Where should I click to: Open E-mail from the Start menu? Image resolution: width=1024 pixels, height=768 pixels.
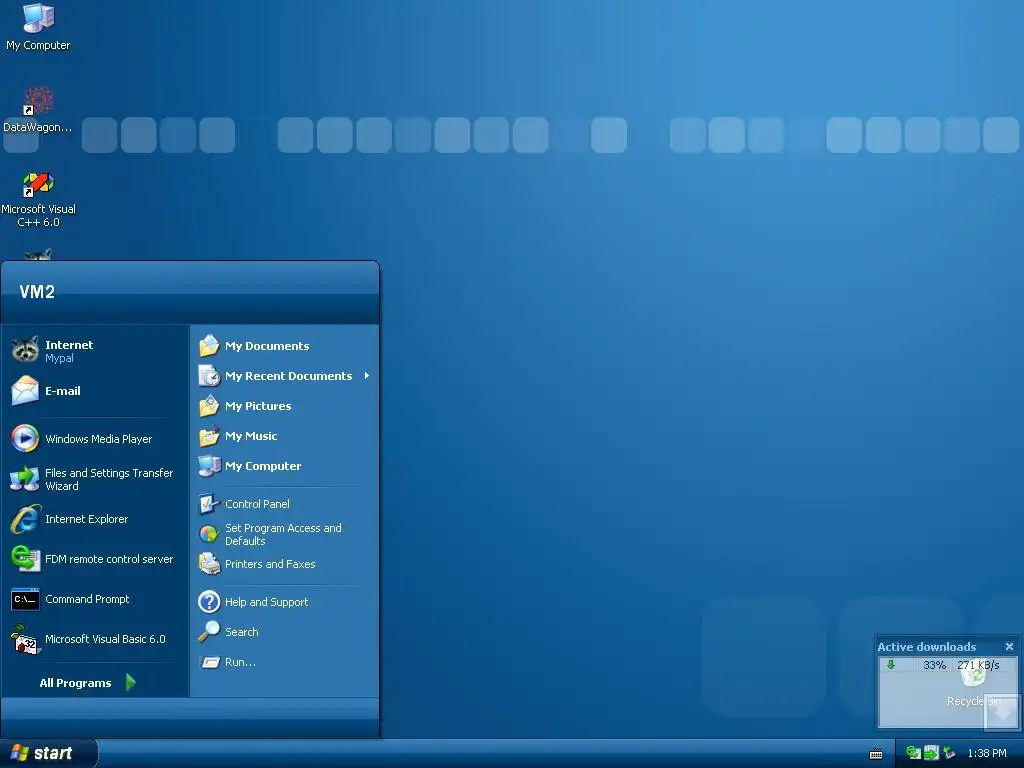point(95,391)
